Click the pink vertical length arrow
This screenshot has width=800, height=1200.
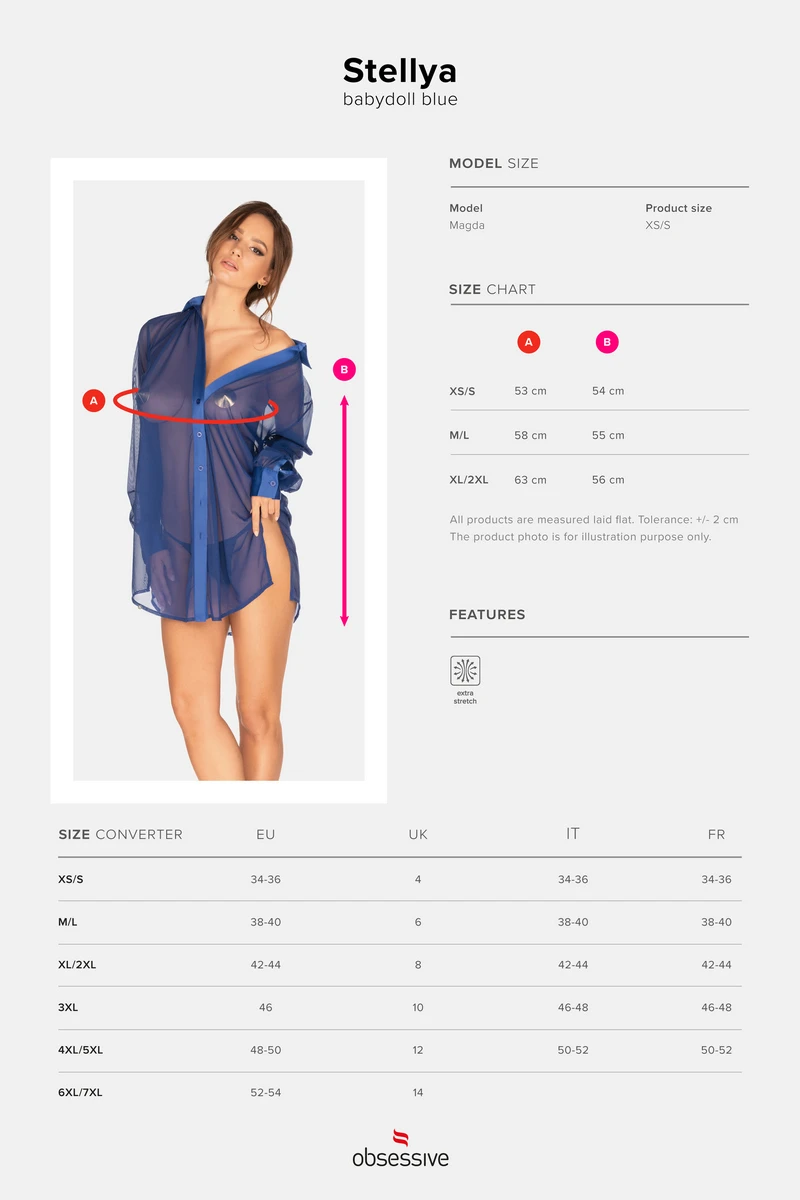[x=344, y=510]
